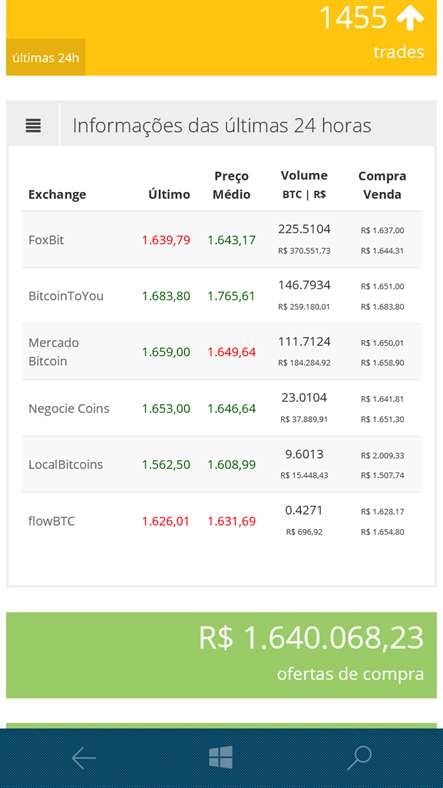Open the LocalBitcoins exchange row
Screen dimensions: 443x788
pos(222,464)
